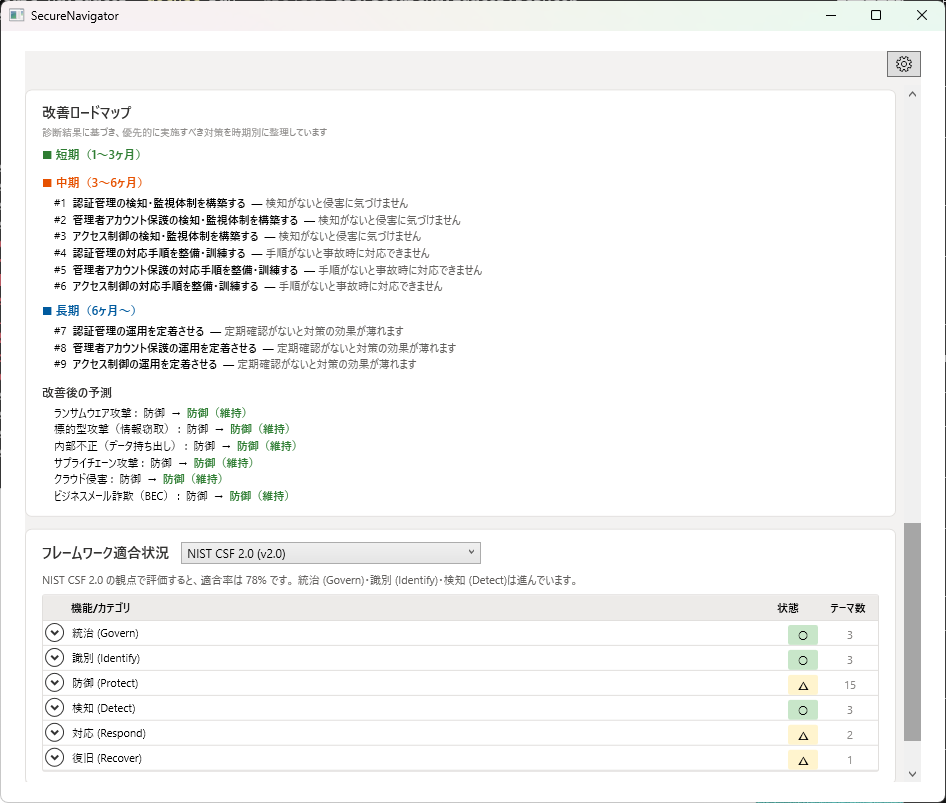Click the green square marker beside 短期（1～3ヶ月）
Screen dimensions: 946x803
[46, 154]
